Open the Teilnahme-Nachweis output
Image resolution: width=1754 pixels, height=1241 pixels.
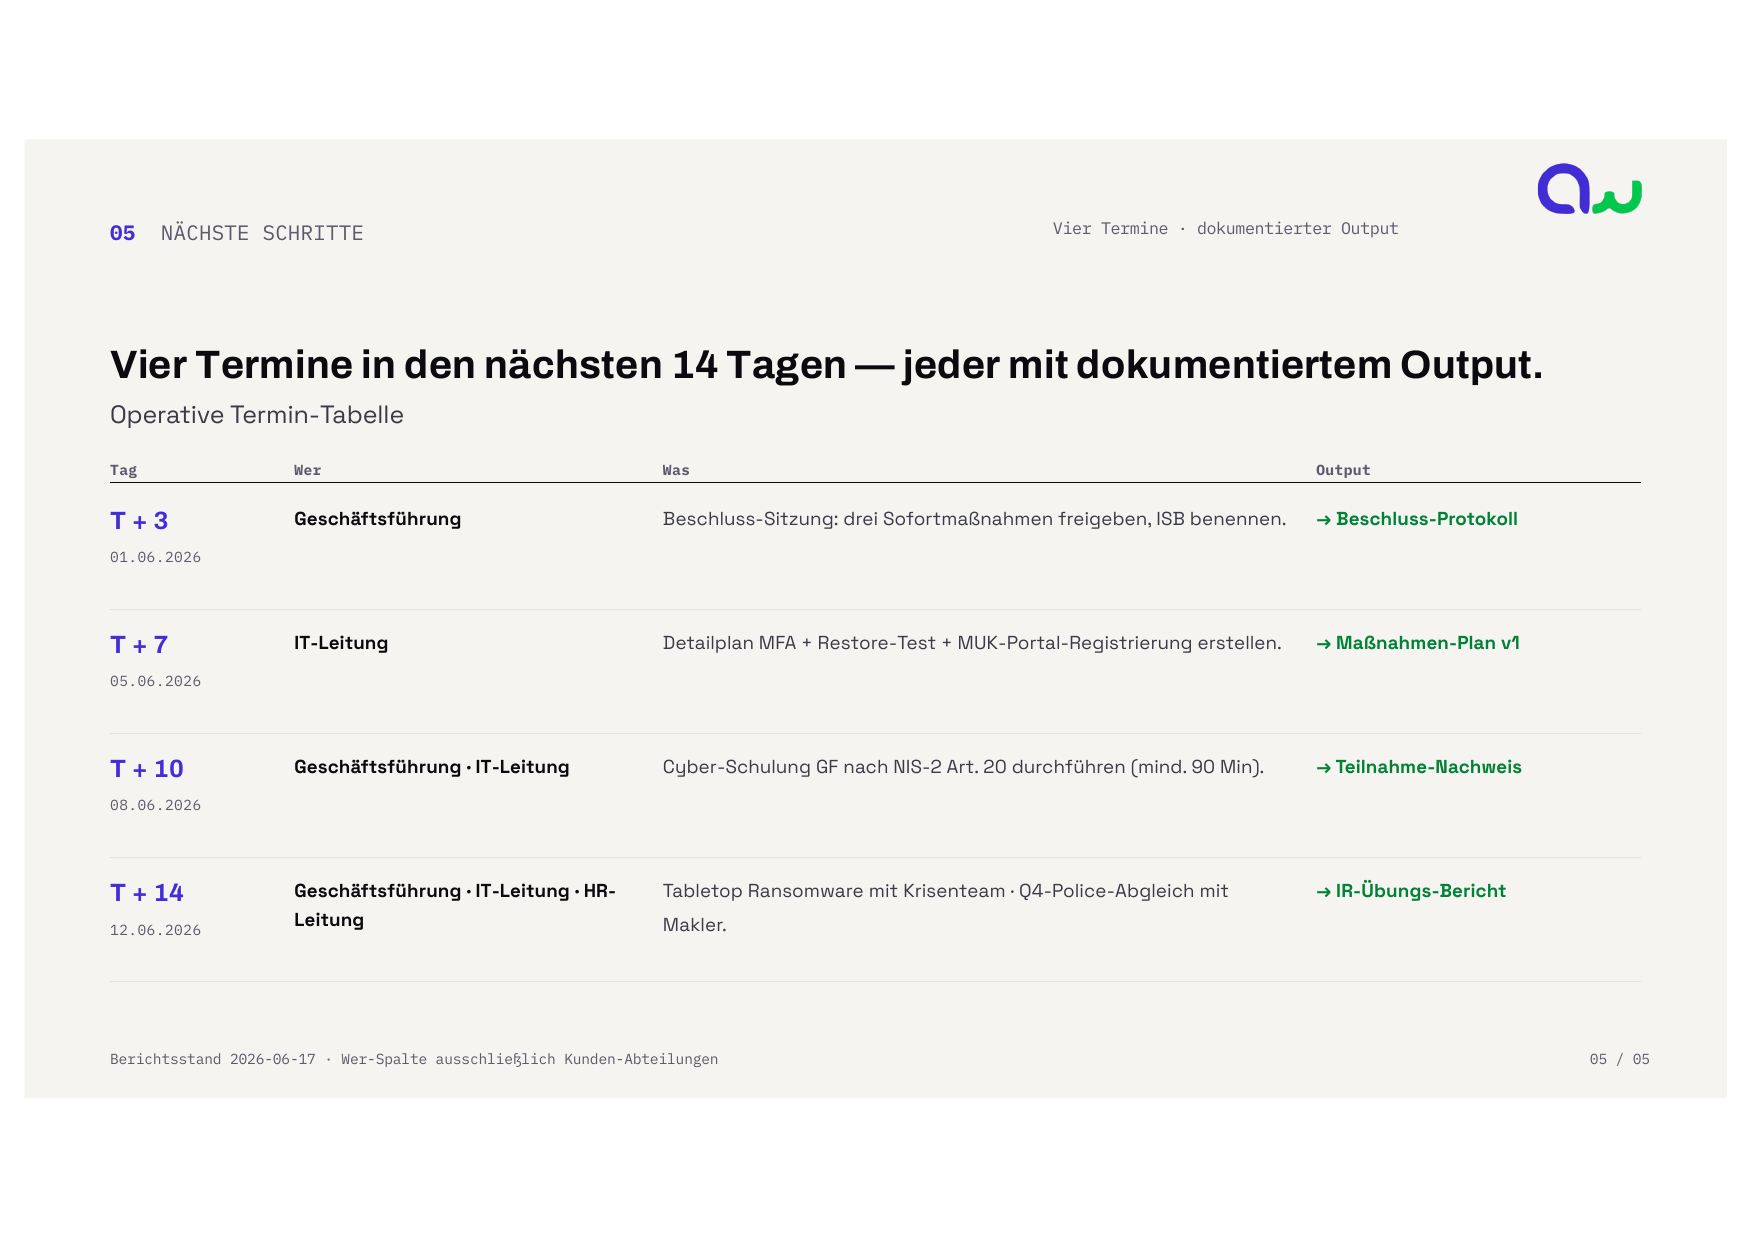click(x=1419, y=767)
